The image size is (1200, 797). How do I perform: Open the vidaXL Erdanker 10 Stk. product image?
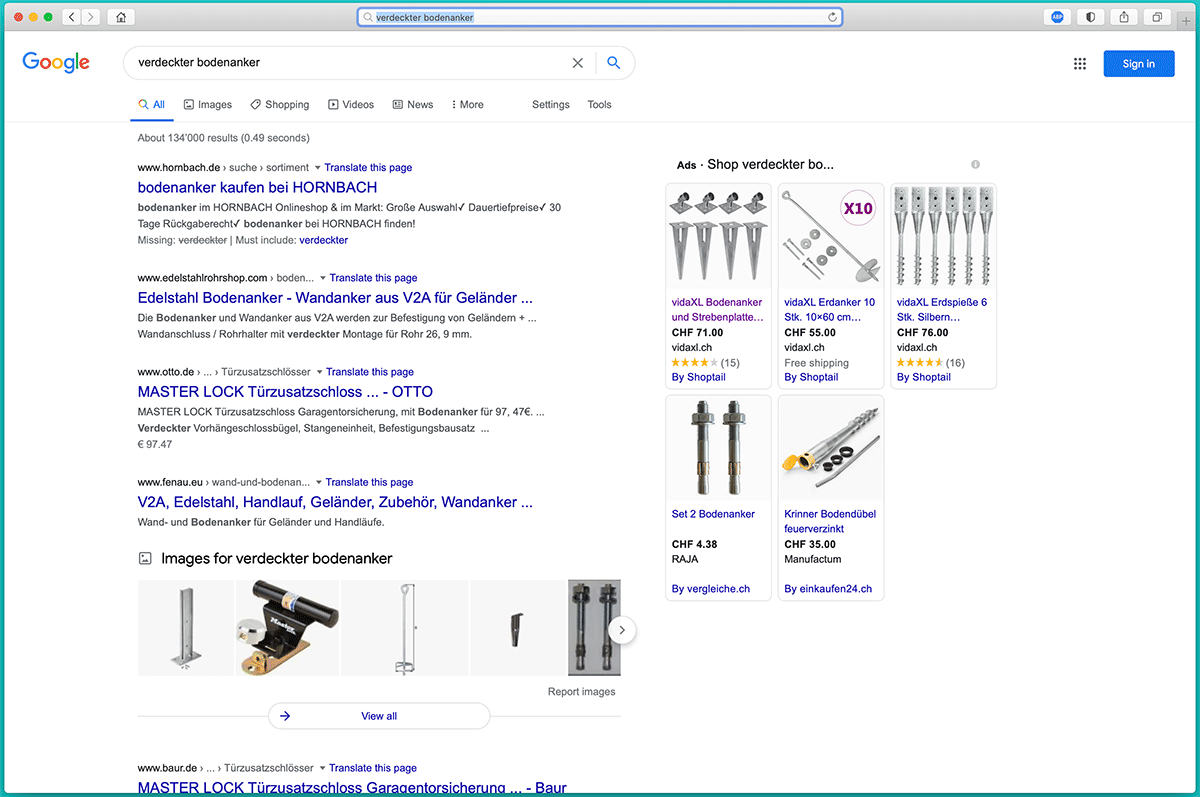(831, 238)
